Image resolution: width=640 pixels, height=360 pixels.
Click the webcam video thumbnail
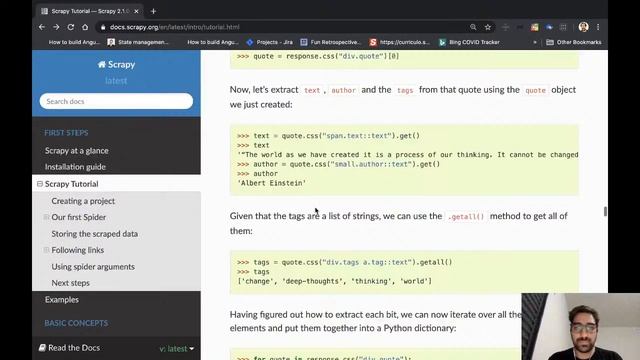pos(581,327)
